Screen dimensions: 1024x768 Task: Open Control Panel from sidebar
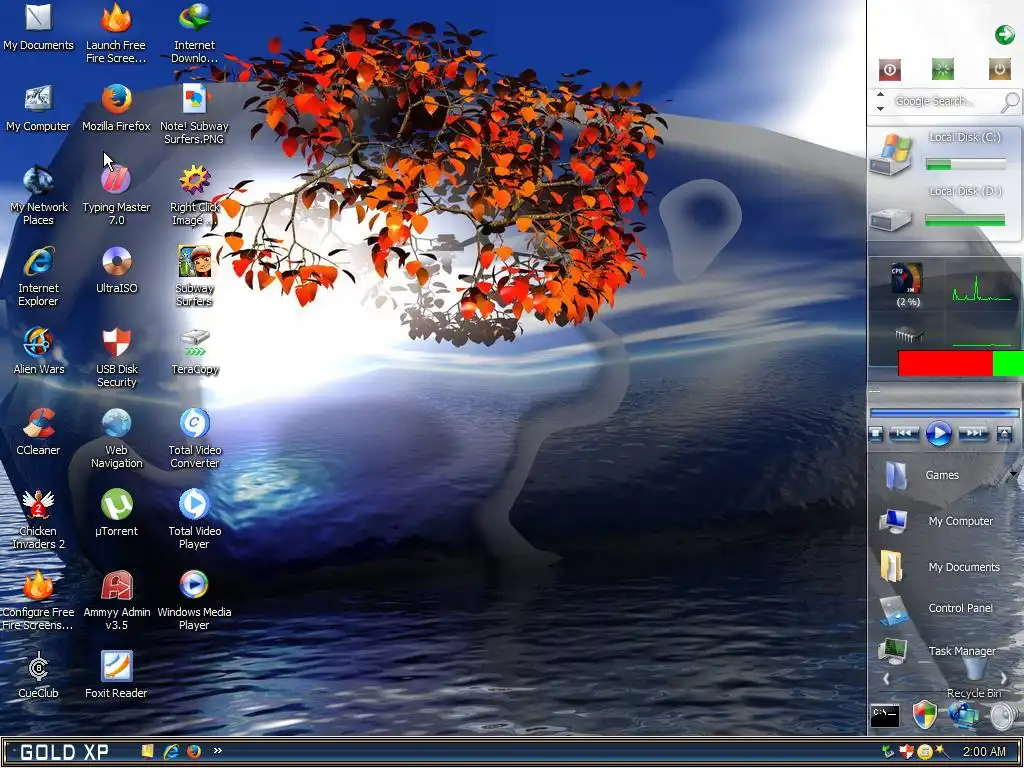coord(935,609)
